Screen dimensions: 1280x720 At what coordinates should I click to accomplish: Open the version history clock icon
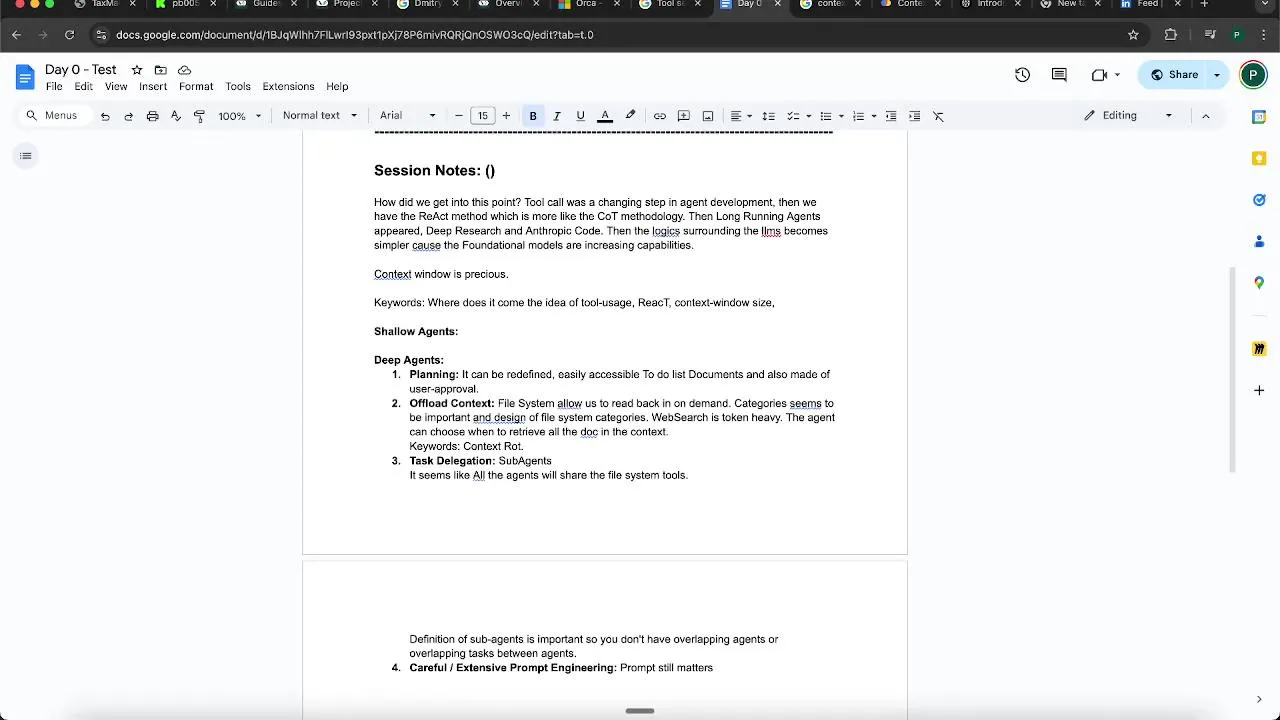[1022, 75]
